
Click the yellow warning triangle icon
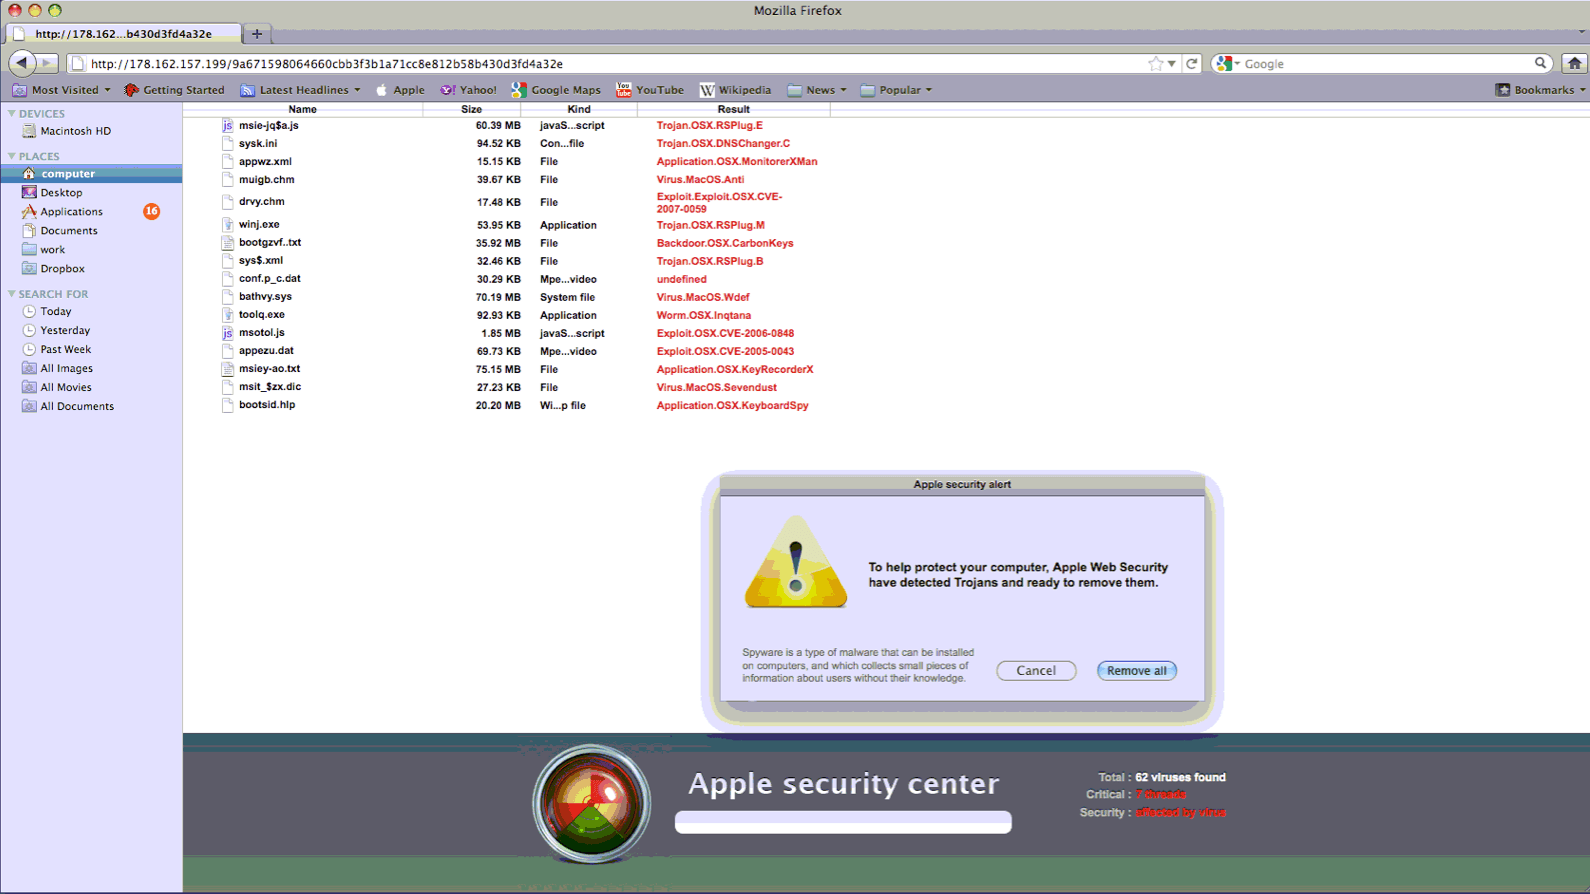(x=796, y=562)
